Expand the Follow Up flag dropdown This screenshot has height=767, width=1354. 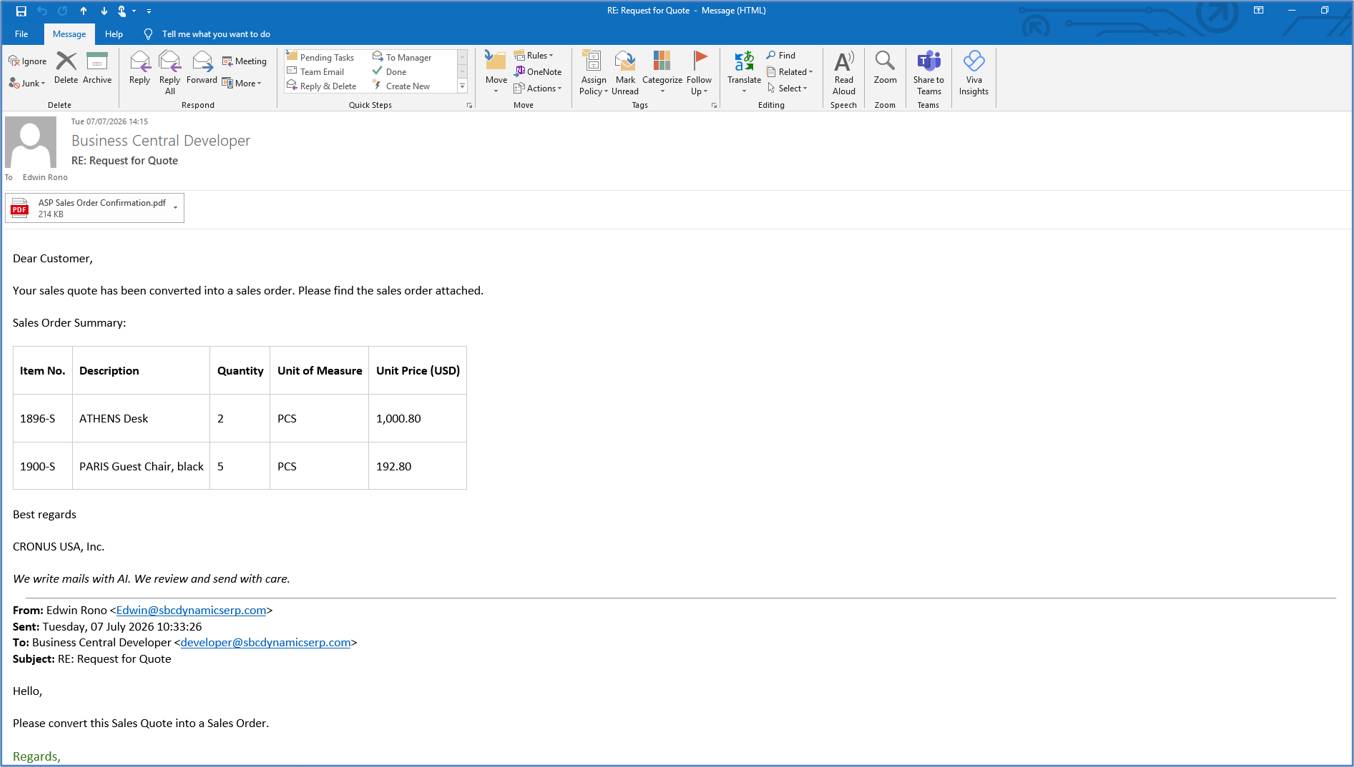699,72
